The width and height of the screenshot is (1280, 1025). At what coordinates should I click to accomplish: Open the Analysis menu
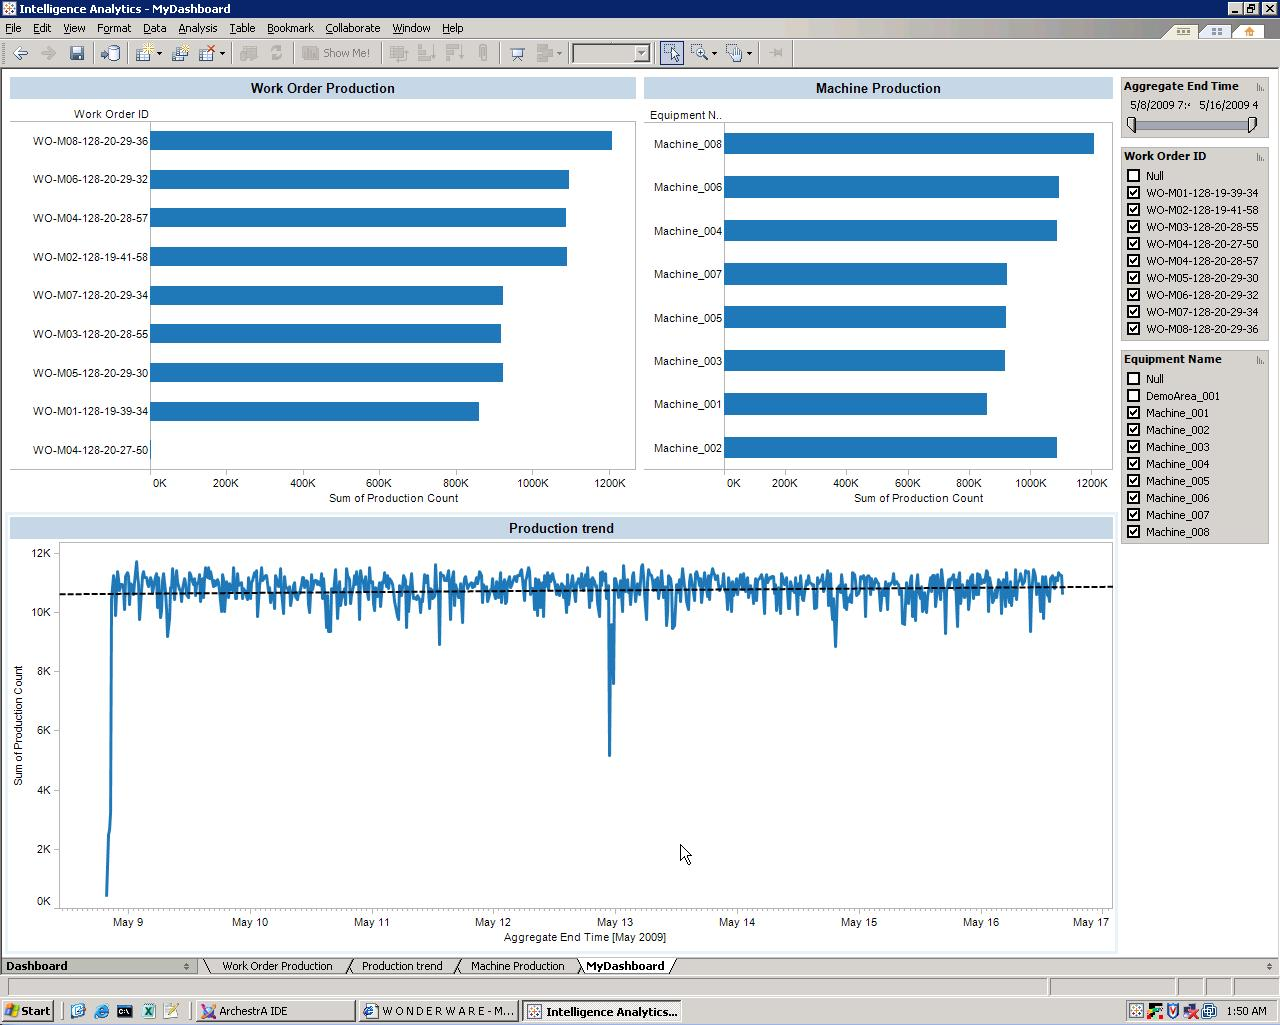coord(197,28)
